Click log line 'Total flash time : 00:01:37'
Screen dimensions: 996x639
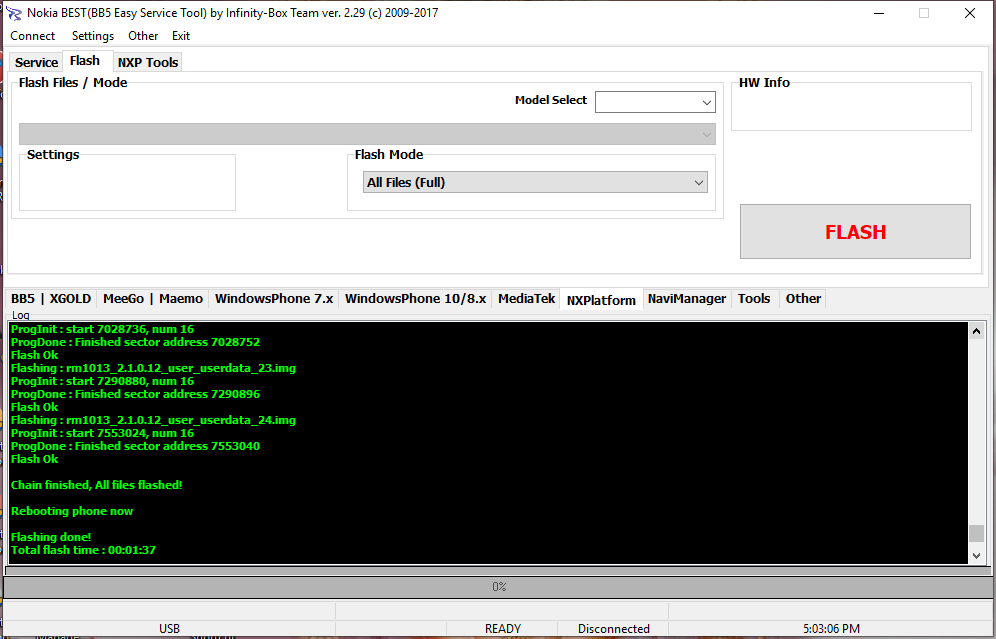coord(83,550)
